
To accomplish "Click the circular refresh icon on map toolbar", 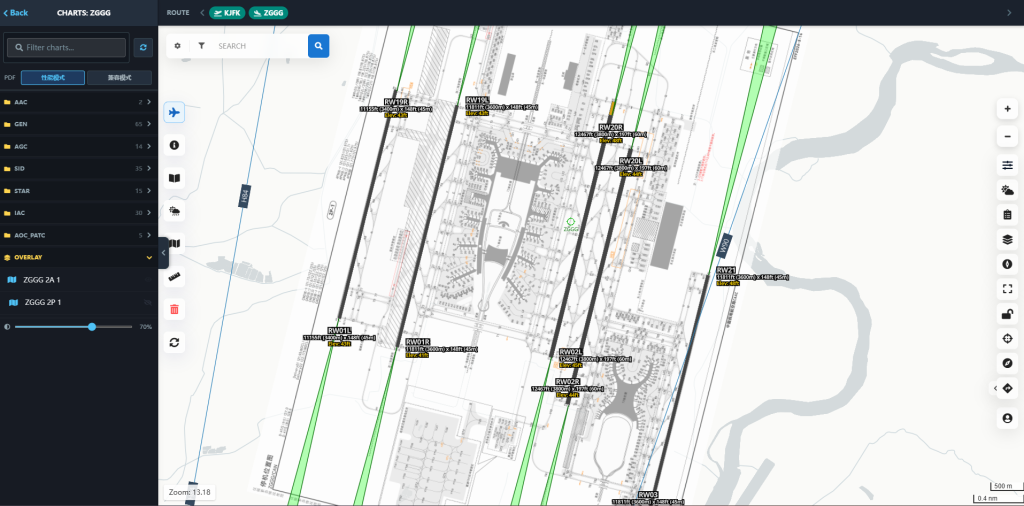I will click(x=174, y=342).
